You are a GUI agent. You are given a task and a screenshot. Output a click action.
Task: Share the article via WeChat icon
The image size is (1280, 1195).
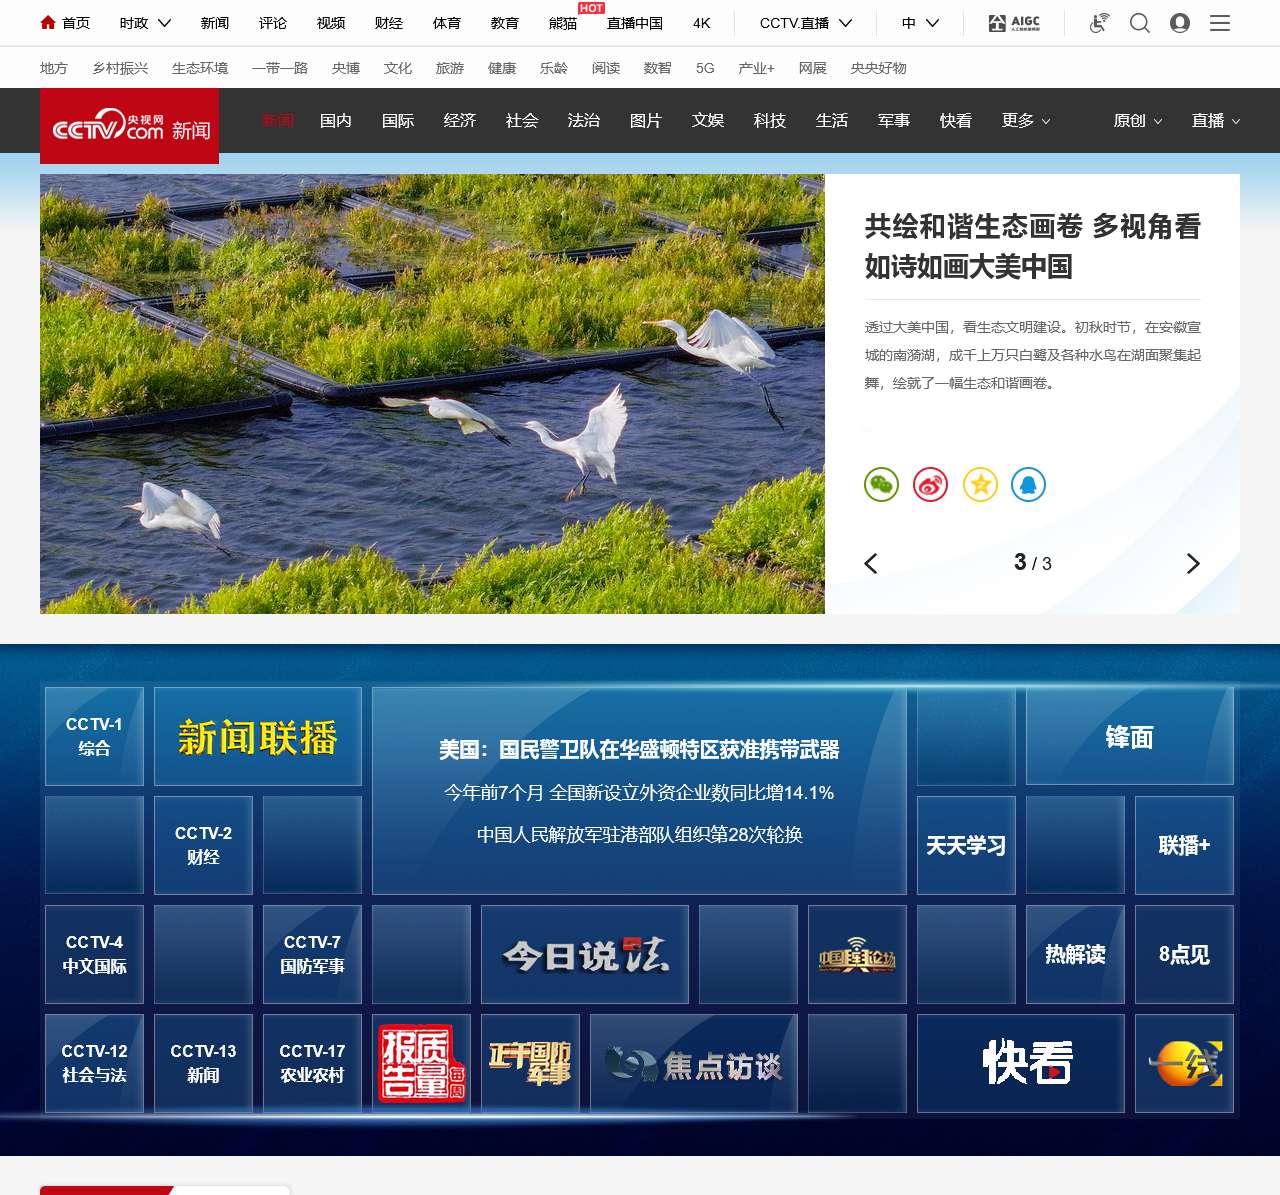pyautogui.click(x=881, y=485)
